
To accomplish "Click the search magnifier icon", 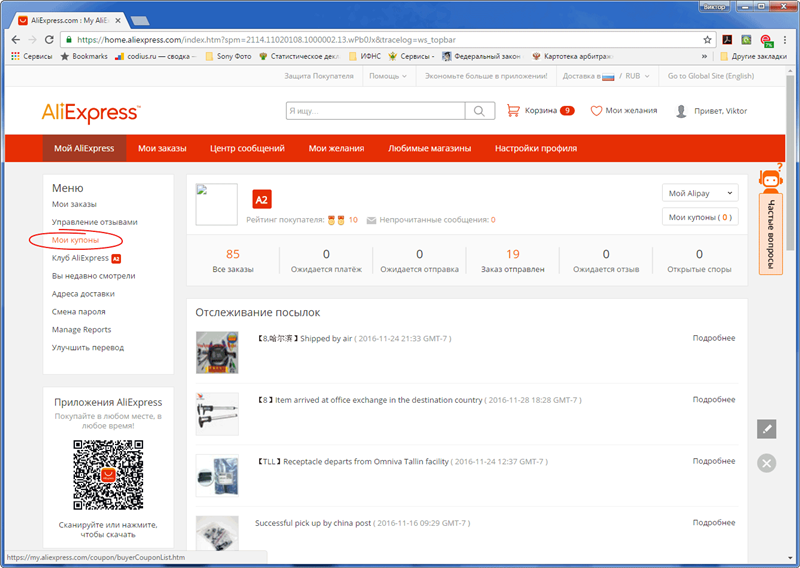I will [x=481, y=111].
